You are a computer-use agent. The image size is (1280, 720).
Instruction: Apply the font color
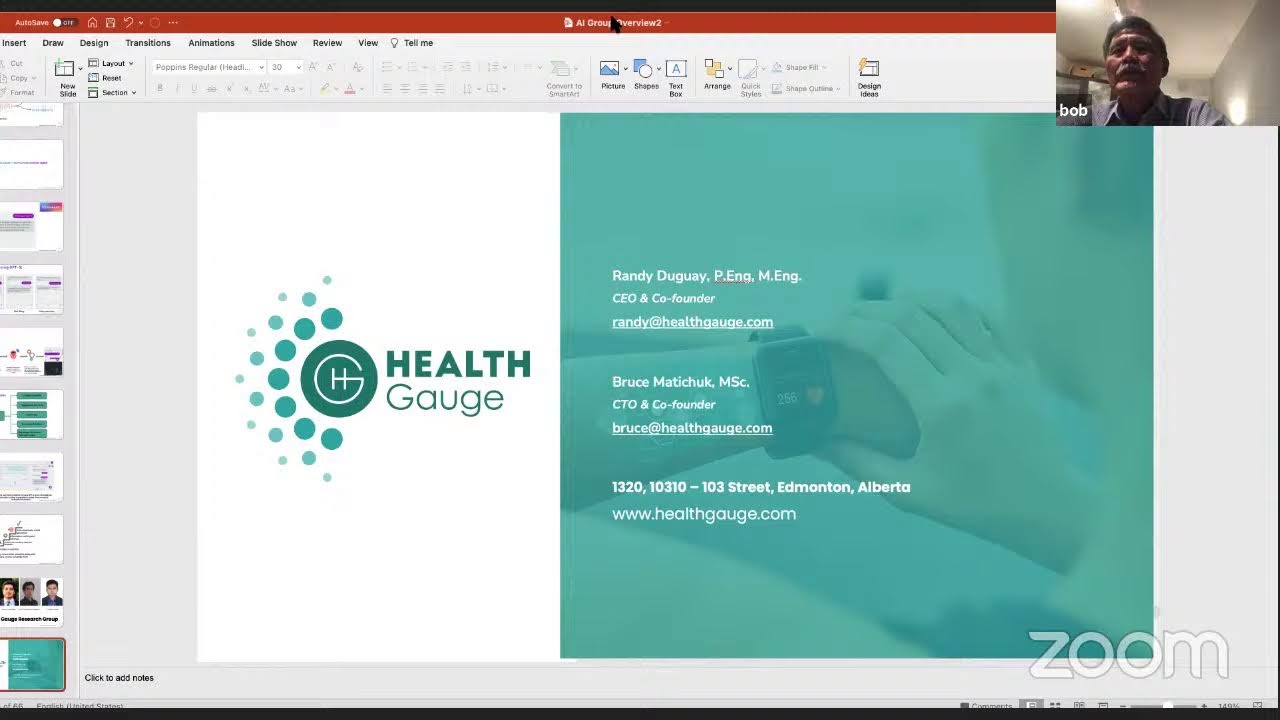tap(349, 89)
